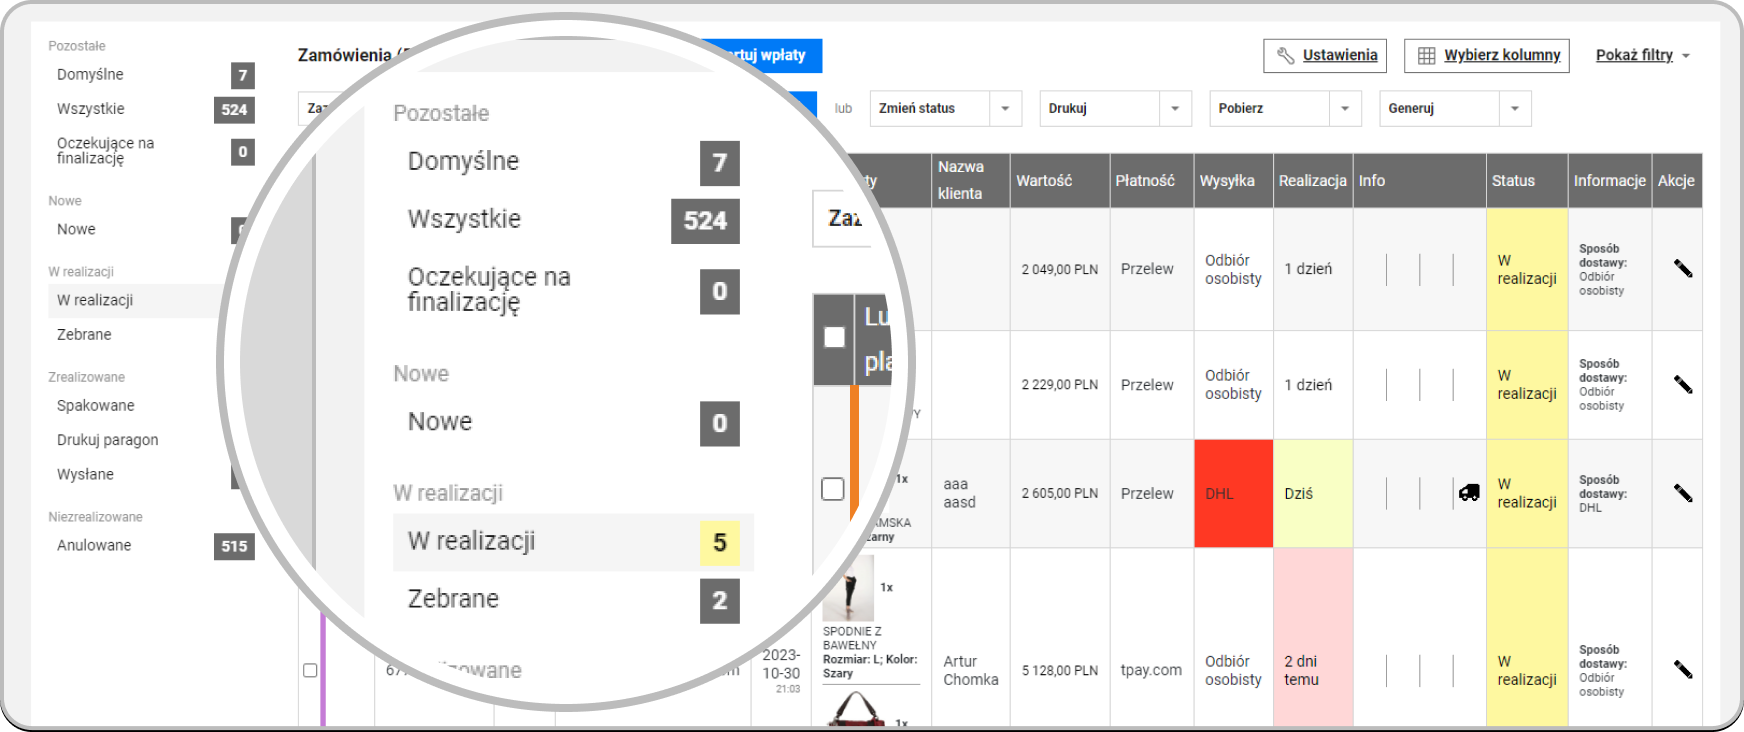
Task: Click 1 dzień in the 2 049,00 PLN row
Action: click(1308, 269)
